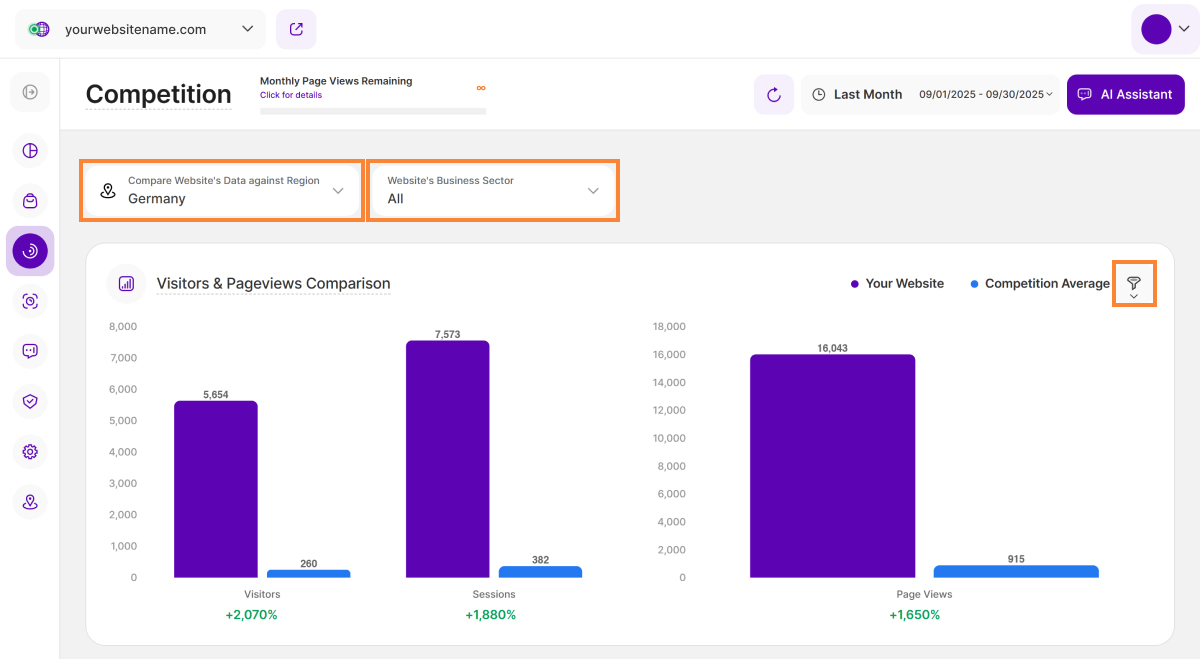Open the settings gear icon in sidebar
Image resolution: width=1200 pixels, height=659 pixels.
(x=30, y=451)
